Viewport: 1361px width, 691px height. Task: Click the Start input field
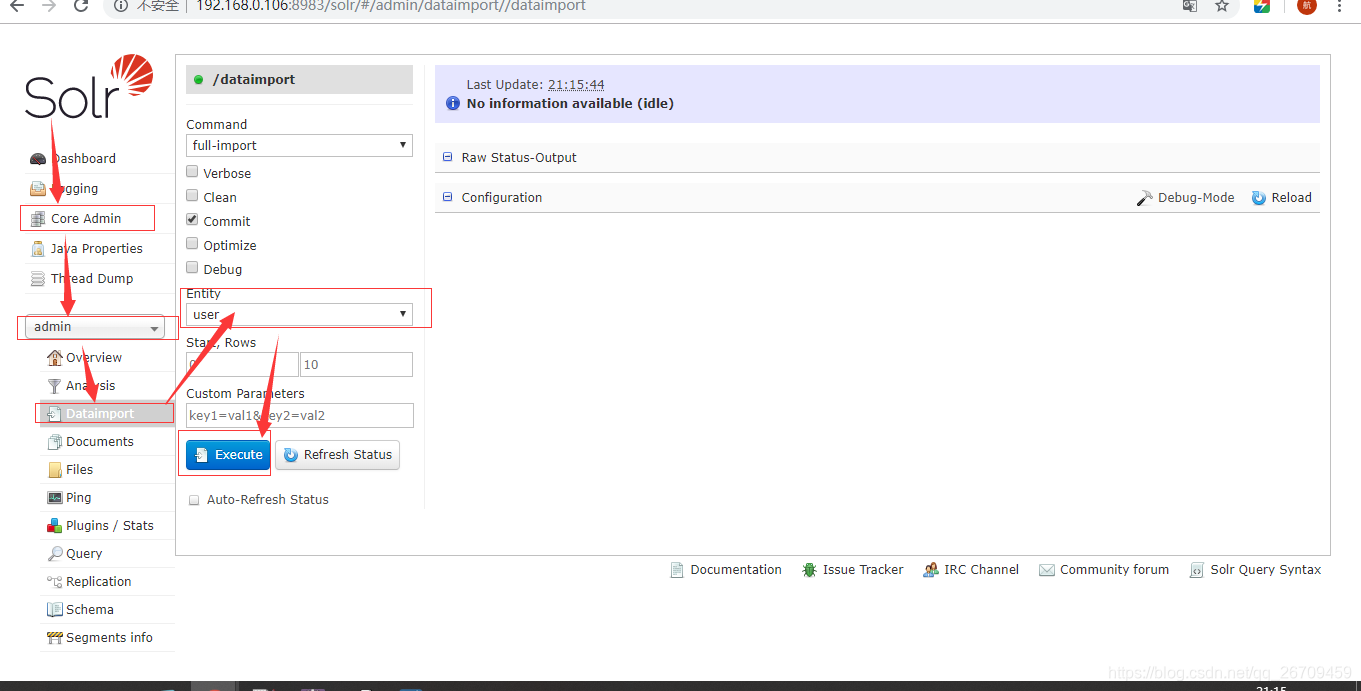pos(242,365)
